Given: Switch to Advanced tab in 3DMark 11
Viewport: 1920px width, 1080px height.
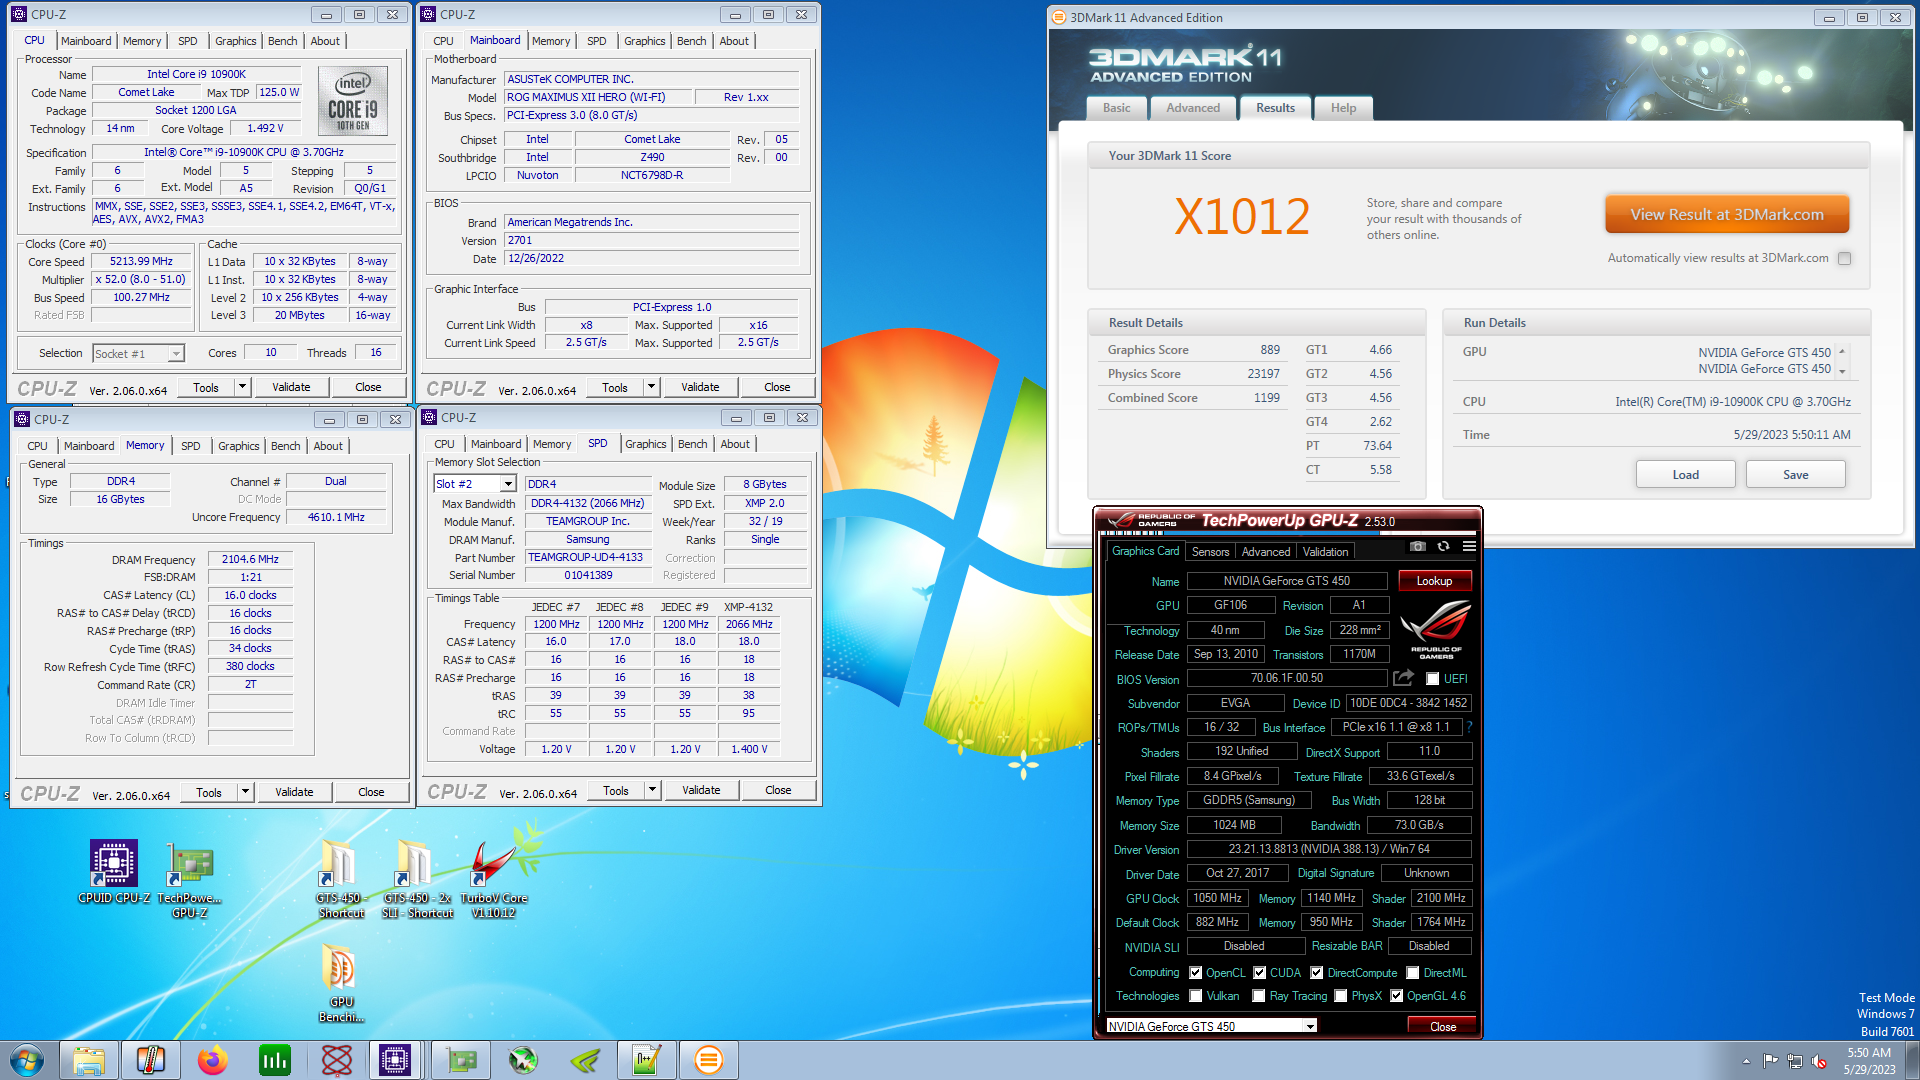Looking at the screenshot, I should click(x=1193, y=108).
